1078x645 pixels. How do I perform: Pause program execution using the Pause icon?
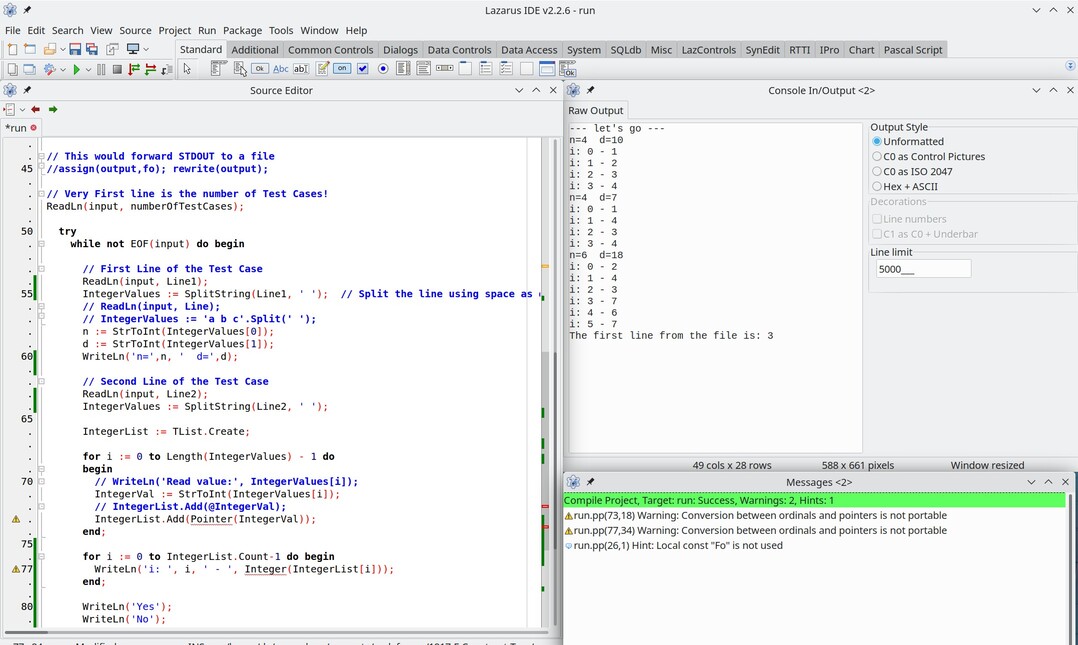[x=101, y=70]
